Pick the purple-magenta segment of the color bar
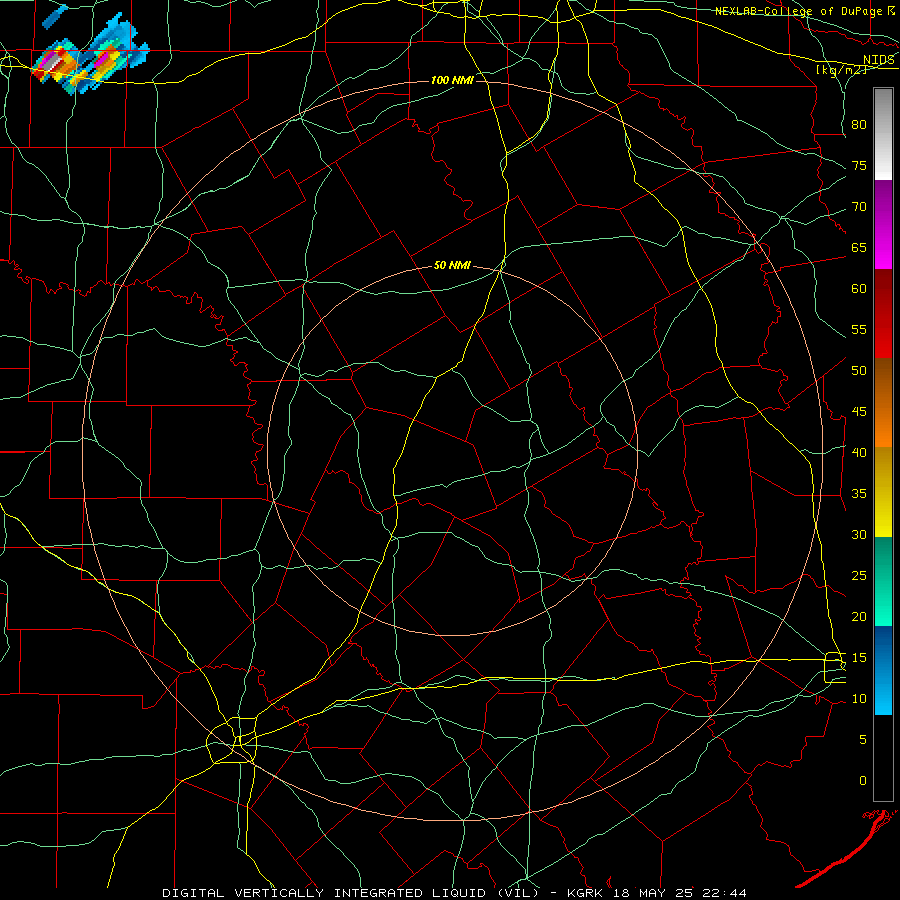The image size is (900, 900). tap(883, 224)
